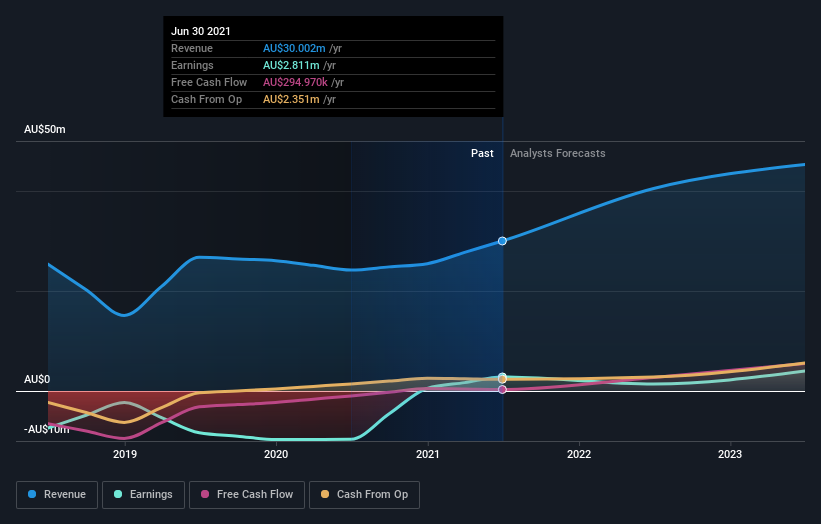The image size is (821, 524).
Task: Click the blue Revenue data point marker
Action: 502,241
